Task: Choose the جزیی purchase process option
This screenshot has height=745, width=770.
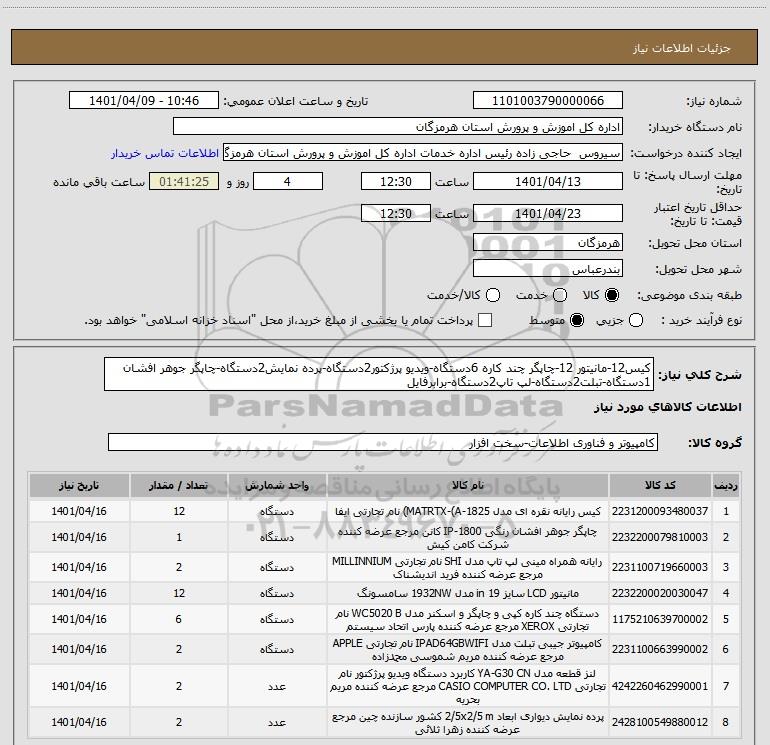Action: coord(635,320)
